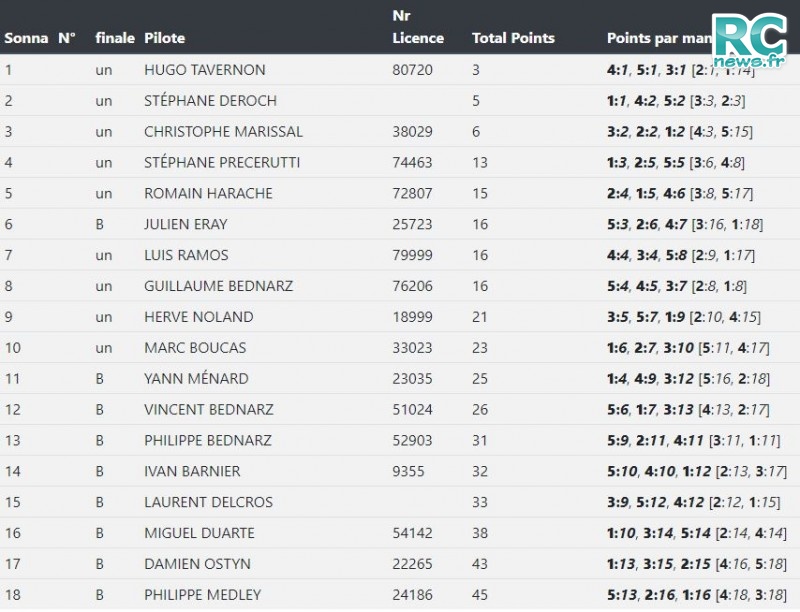Select pilot HUGO TAVERNON
Image resolution: width=800 pixels, height=612 pixels.
pyautogui.click(x=205, y=70)
